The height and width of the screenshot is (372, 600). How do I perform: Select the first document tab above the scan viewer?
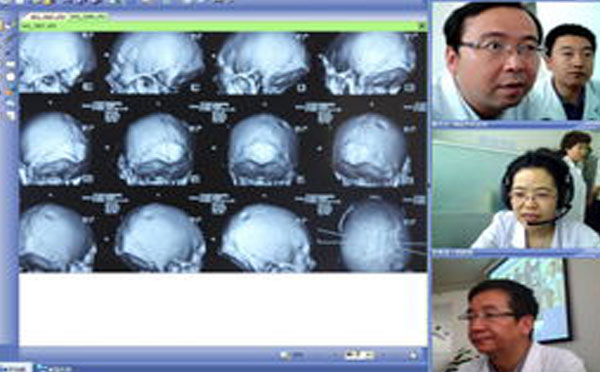click(x=47, y=17)
